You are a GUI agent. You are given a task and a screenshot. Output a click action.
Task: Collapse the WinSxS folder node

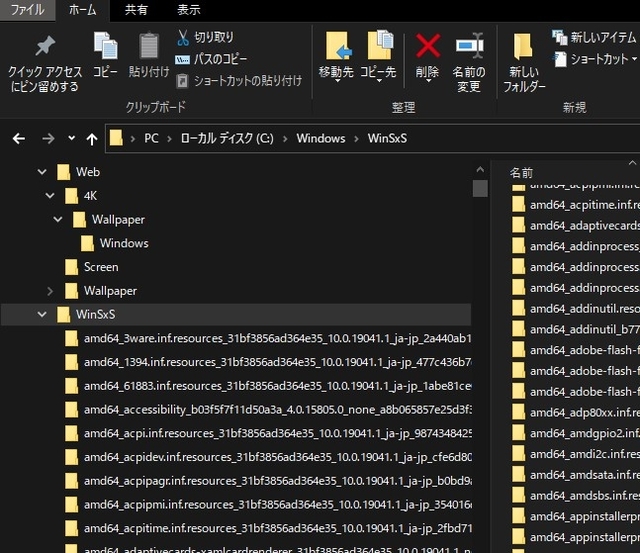(42, 314)
